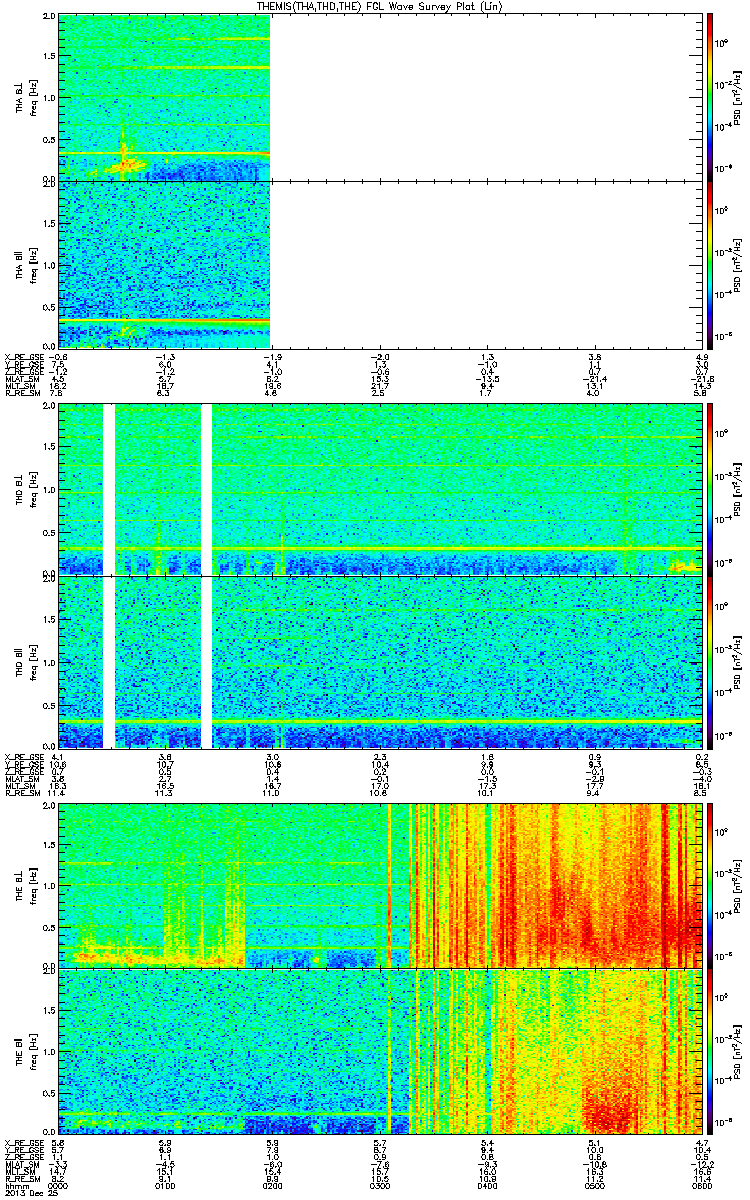
Task: Click the 0600 time tick label
Action: click(702, 1185)
